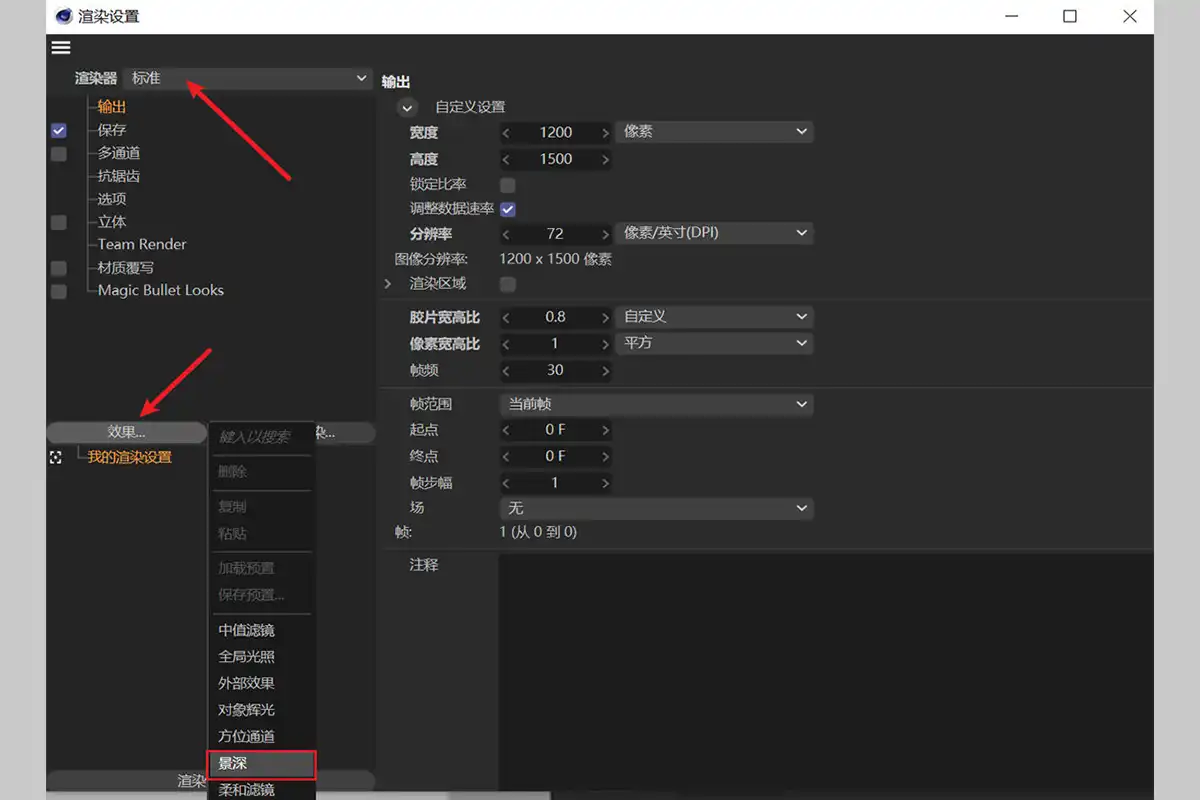This screenshot has height=800, width=1200.
Task: Select 抗锯齿 in the settings list
Action: coord(119,176)
